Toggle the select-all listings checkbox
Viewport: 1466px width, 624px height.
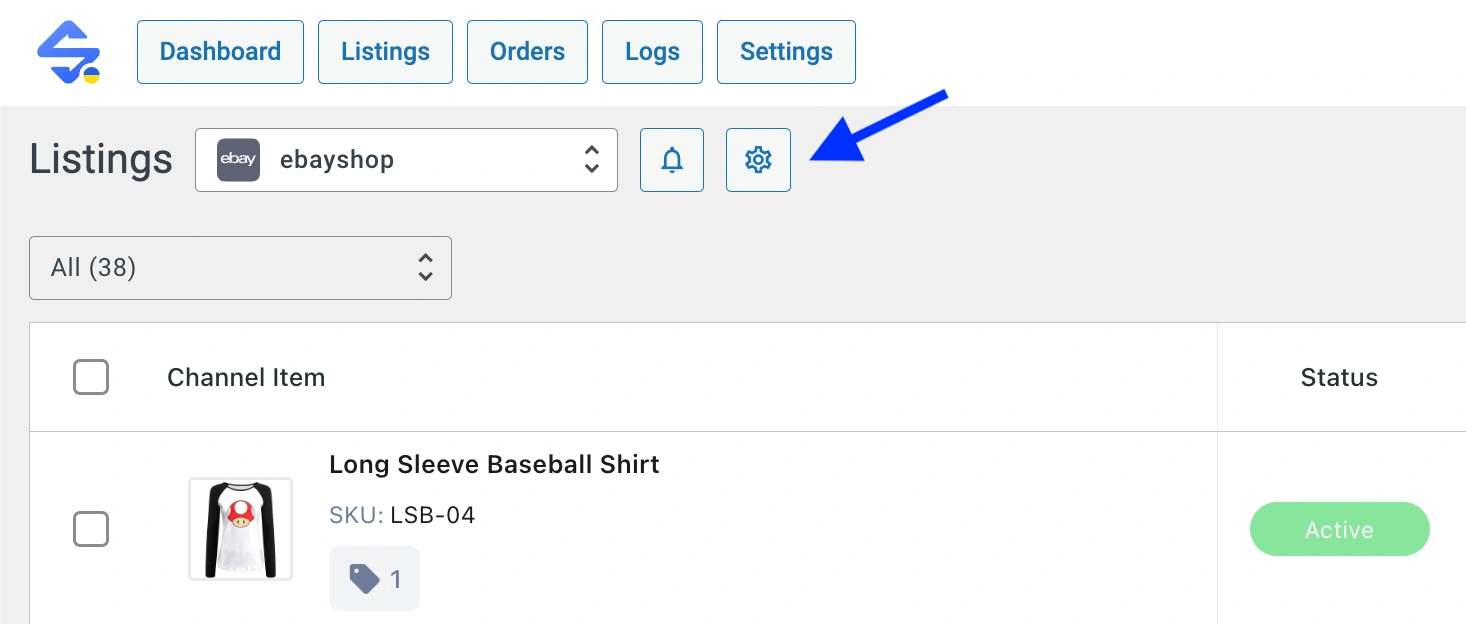click(91, 377)
